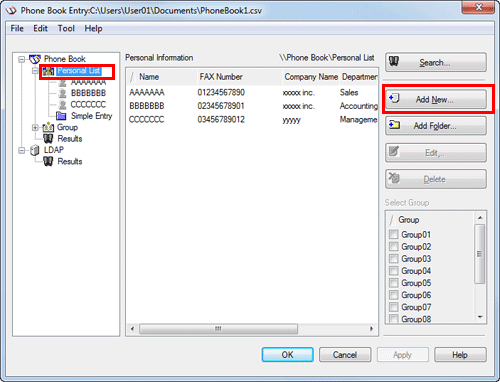Click the Cancel button
The height and width of the screenshot is (382, 500).
pyautogui.click(x=345, y=355)
